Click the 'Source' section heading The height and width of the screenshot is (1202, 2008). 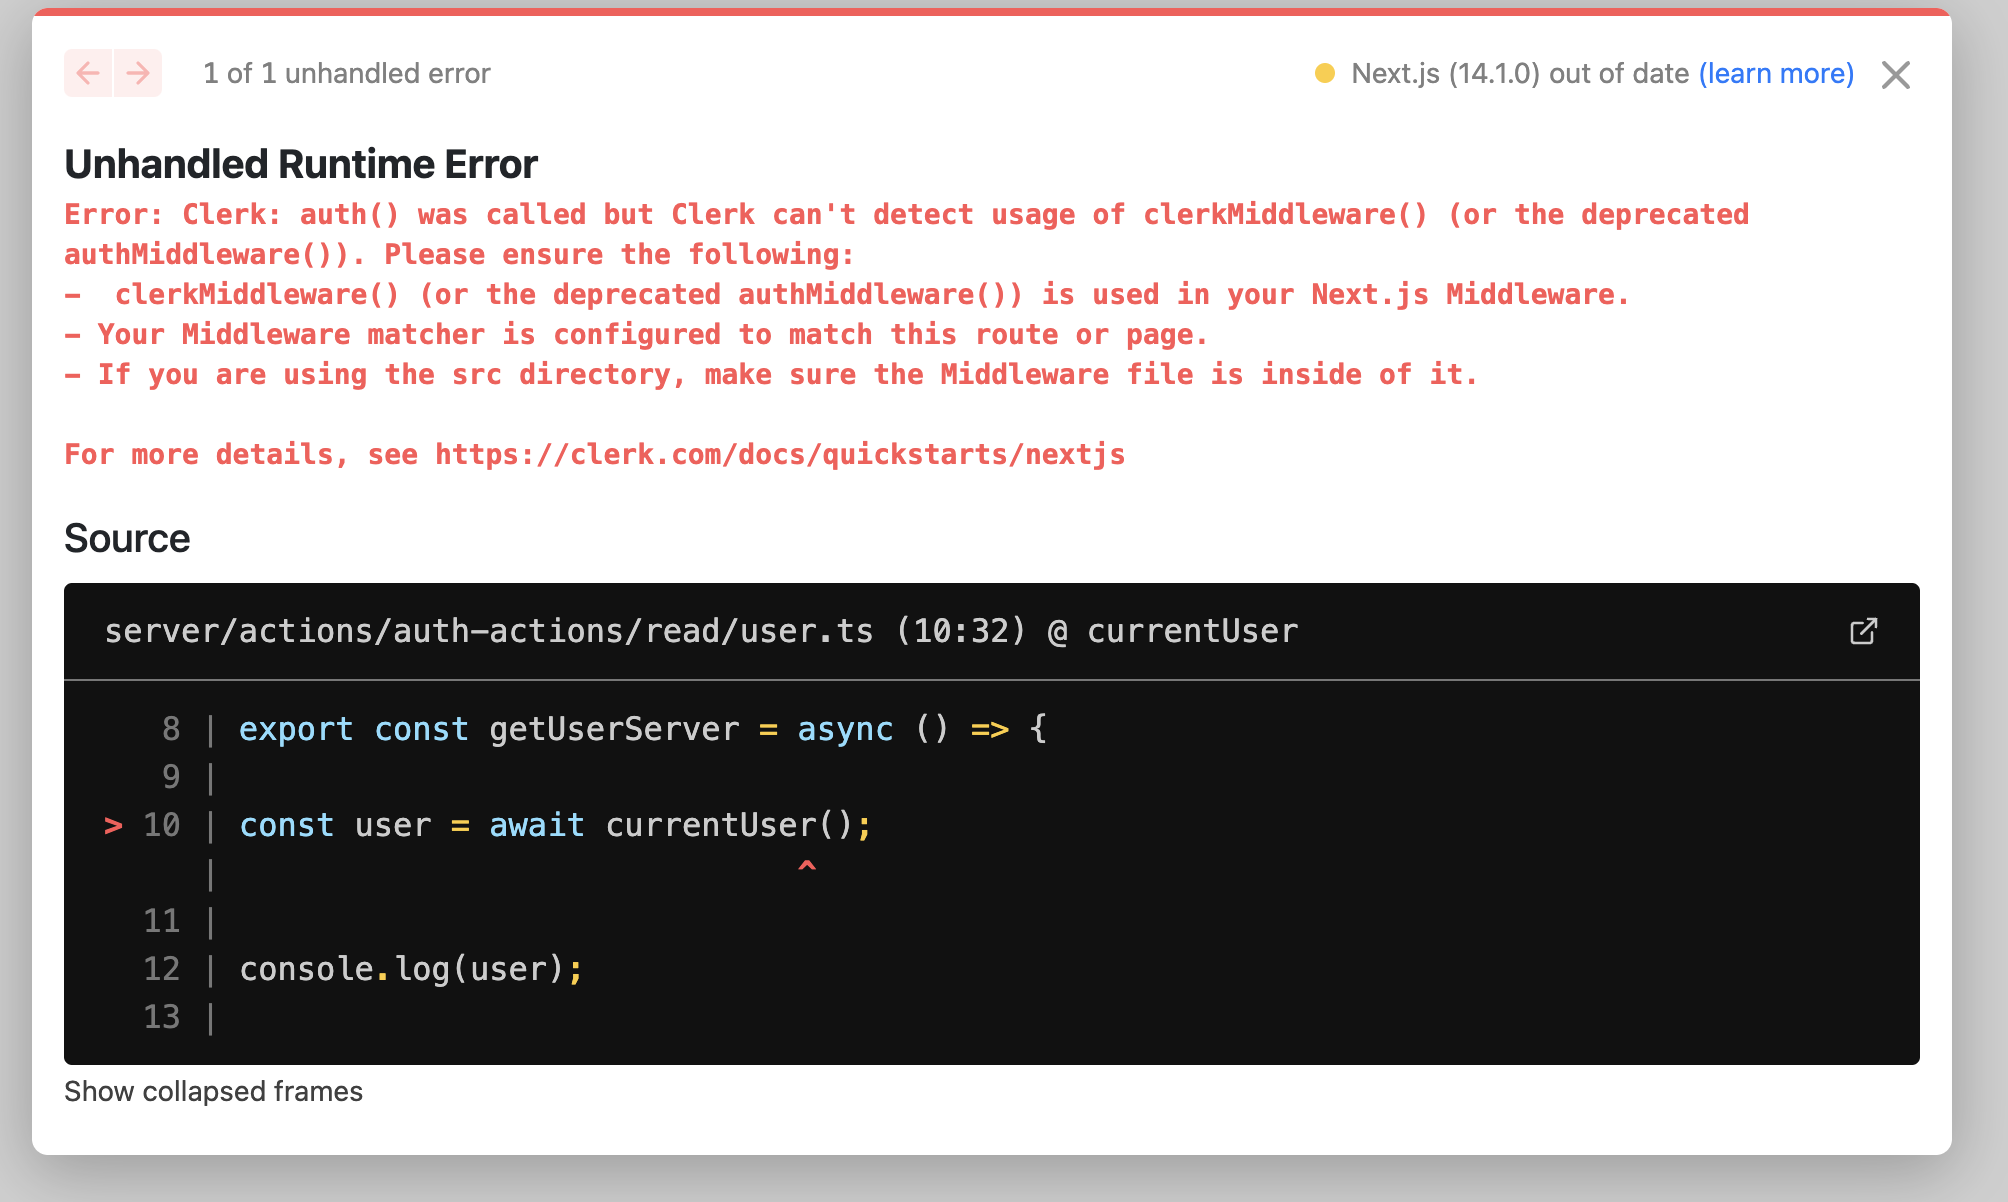click(x=127, y=538)
